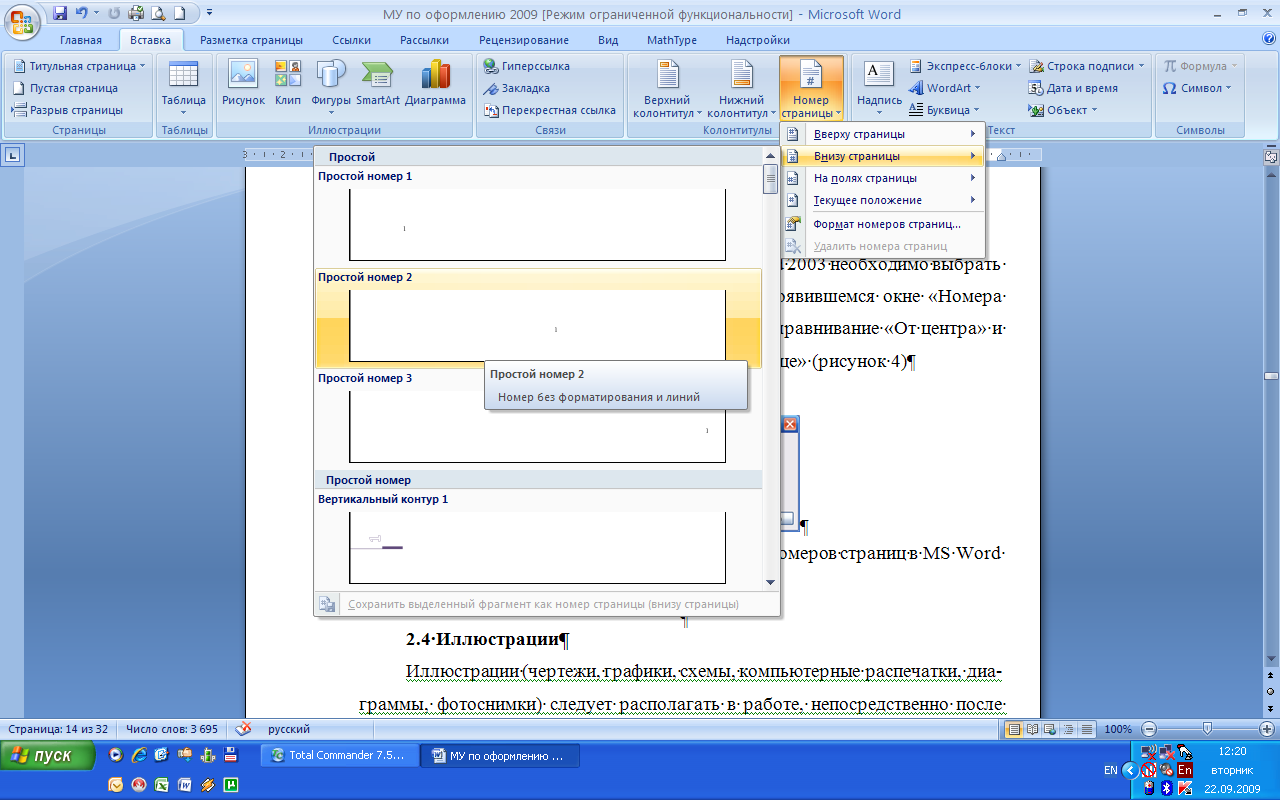Click русский language in status bar
The height and width of the screenshot is (800, 1280).
(x=289, y=729)
